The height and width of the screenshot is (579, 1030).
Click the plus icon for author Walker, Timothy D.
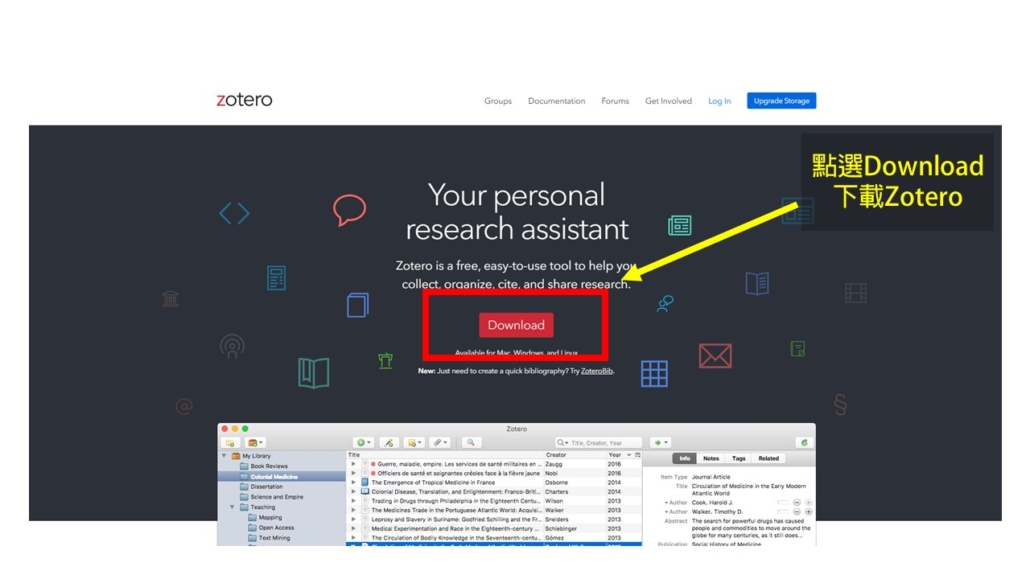coord(809,512)
